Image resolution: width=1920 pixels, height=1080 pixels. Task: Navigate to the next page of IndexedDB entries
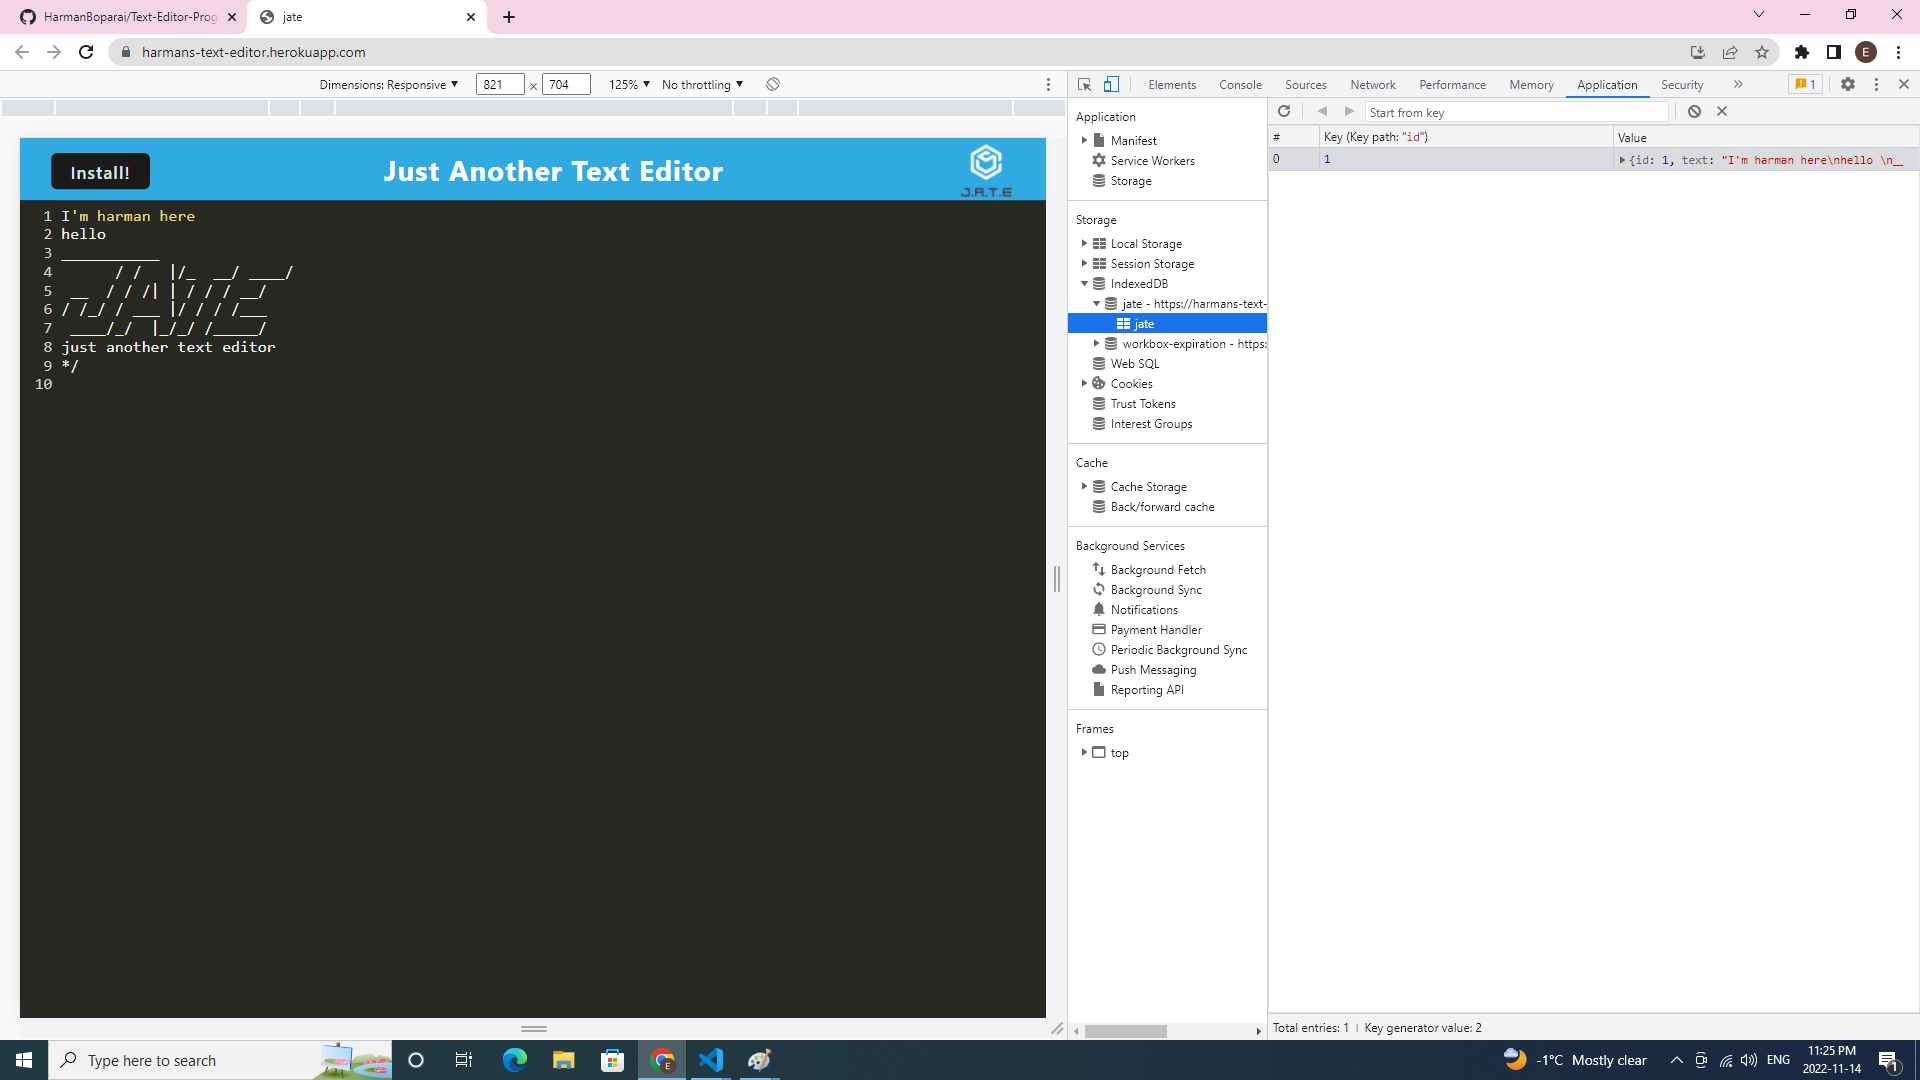click(x=1350, y=111)
